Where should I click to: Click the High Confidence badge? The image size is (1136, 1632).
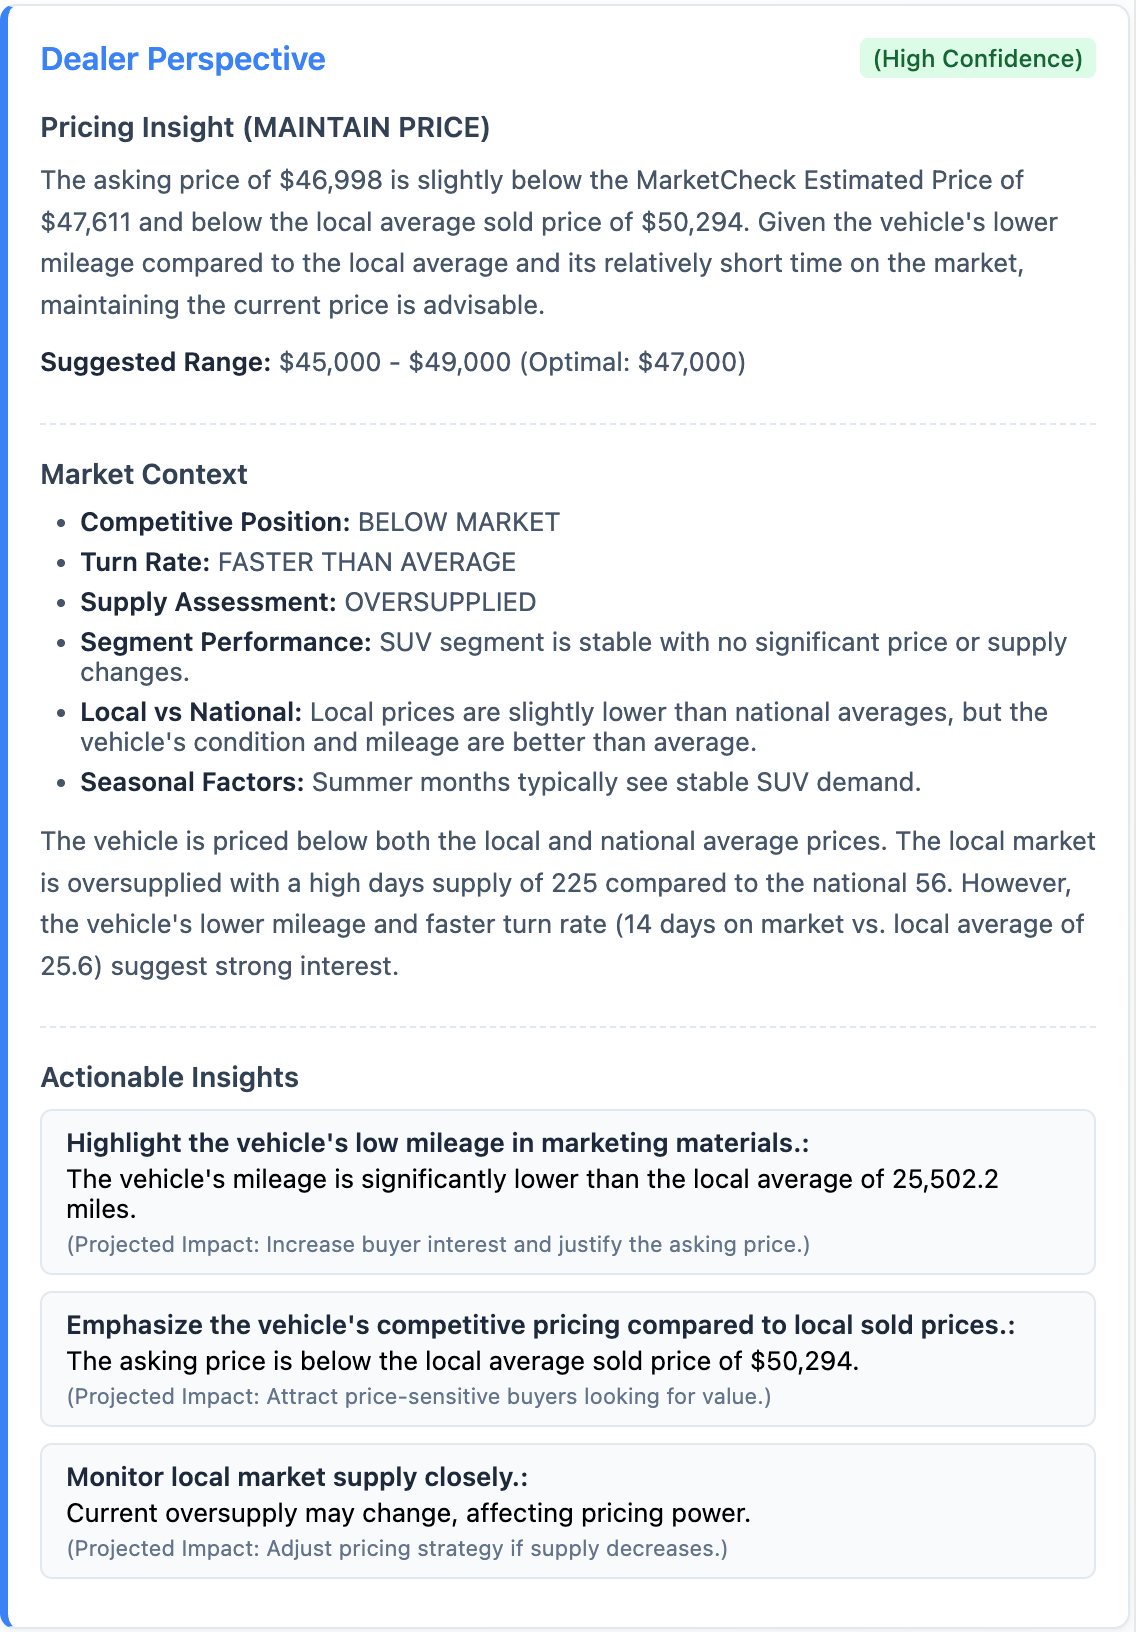[x=977, y=59]
